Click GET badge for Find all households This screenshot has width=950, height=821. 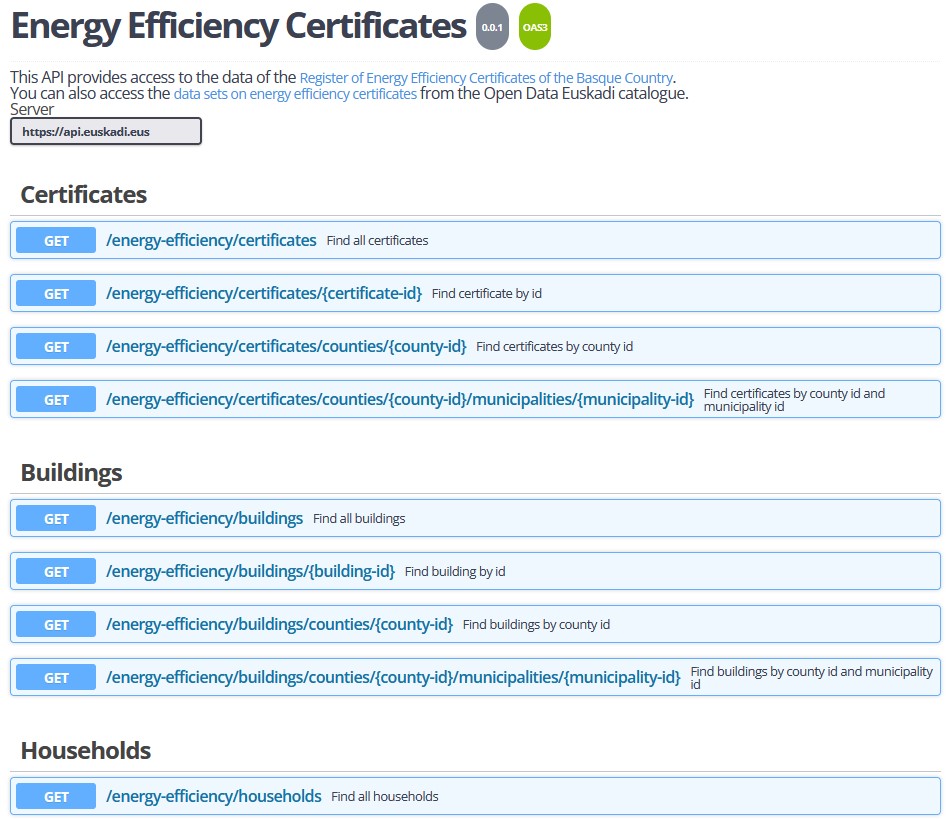click(x=56, y=797)
